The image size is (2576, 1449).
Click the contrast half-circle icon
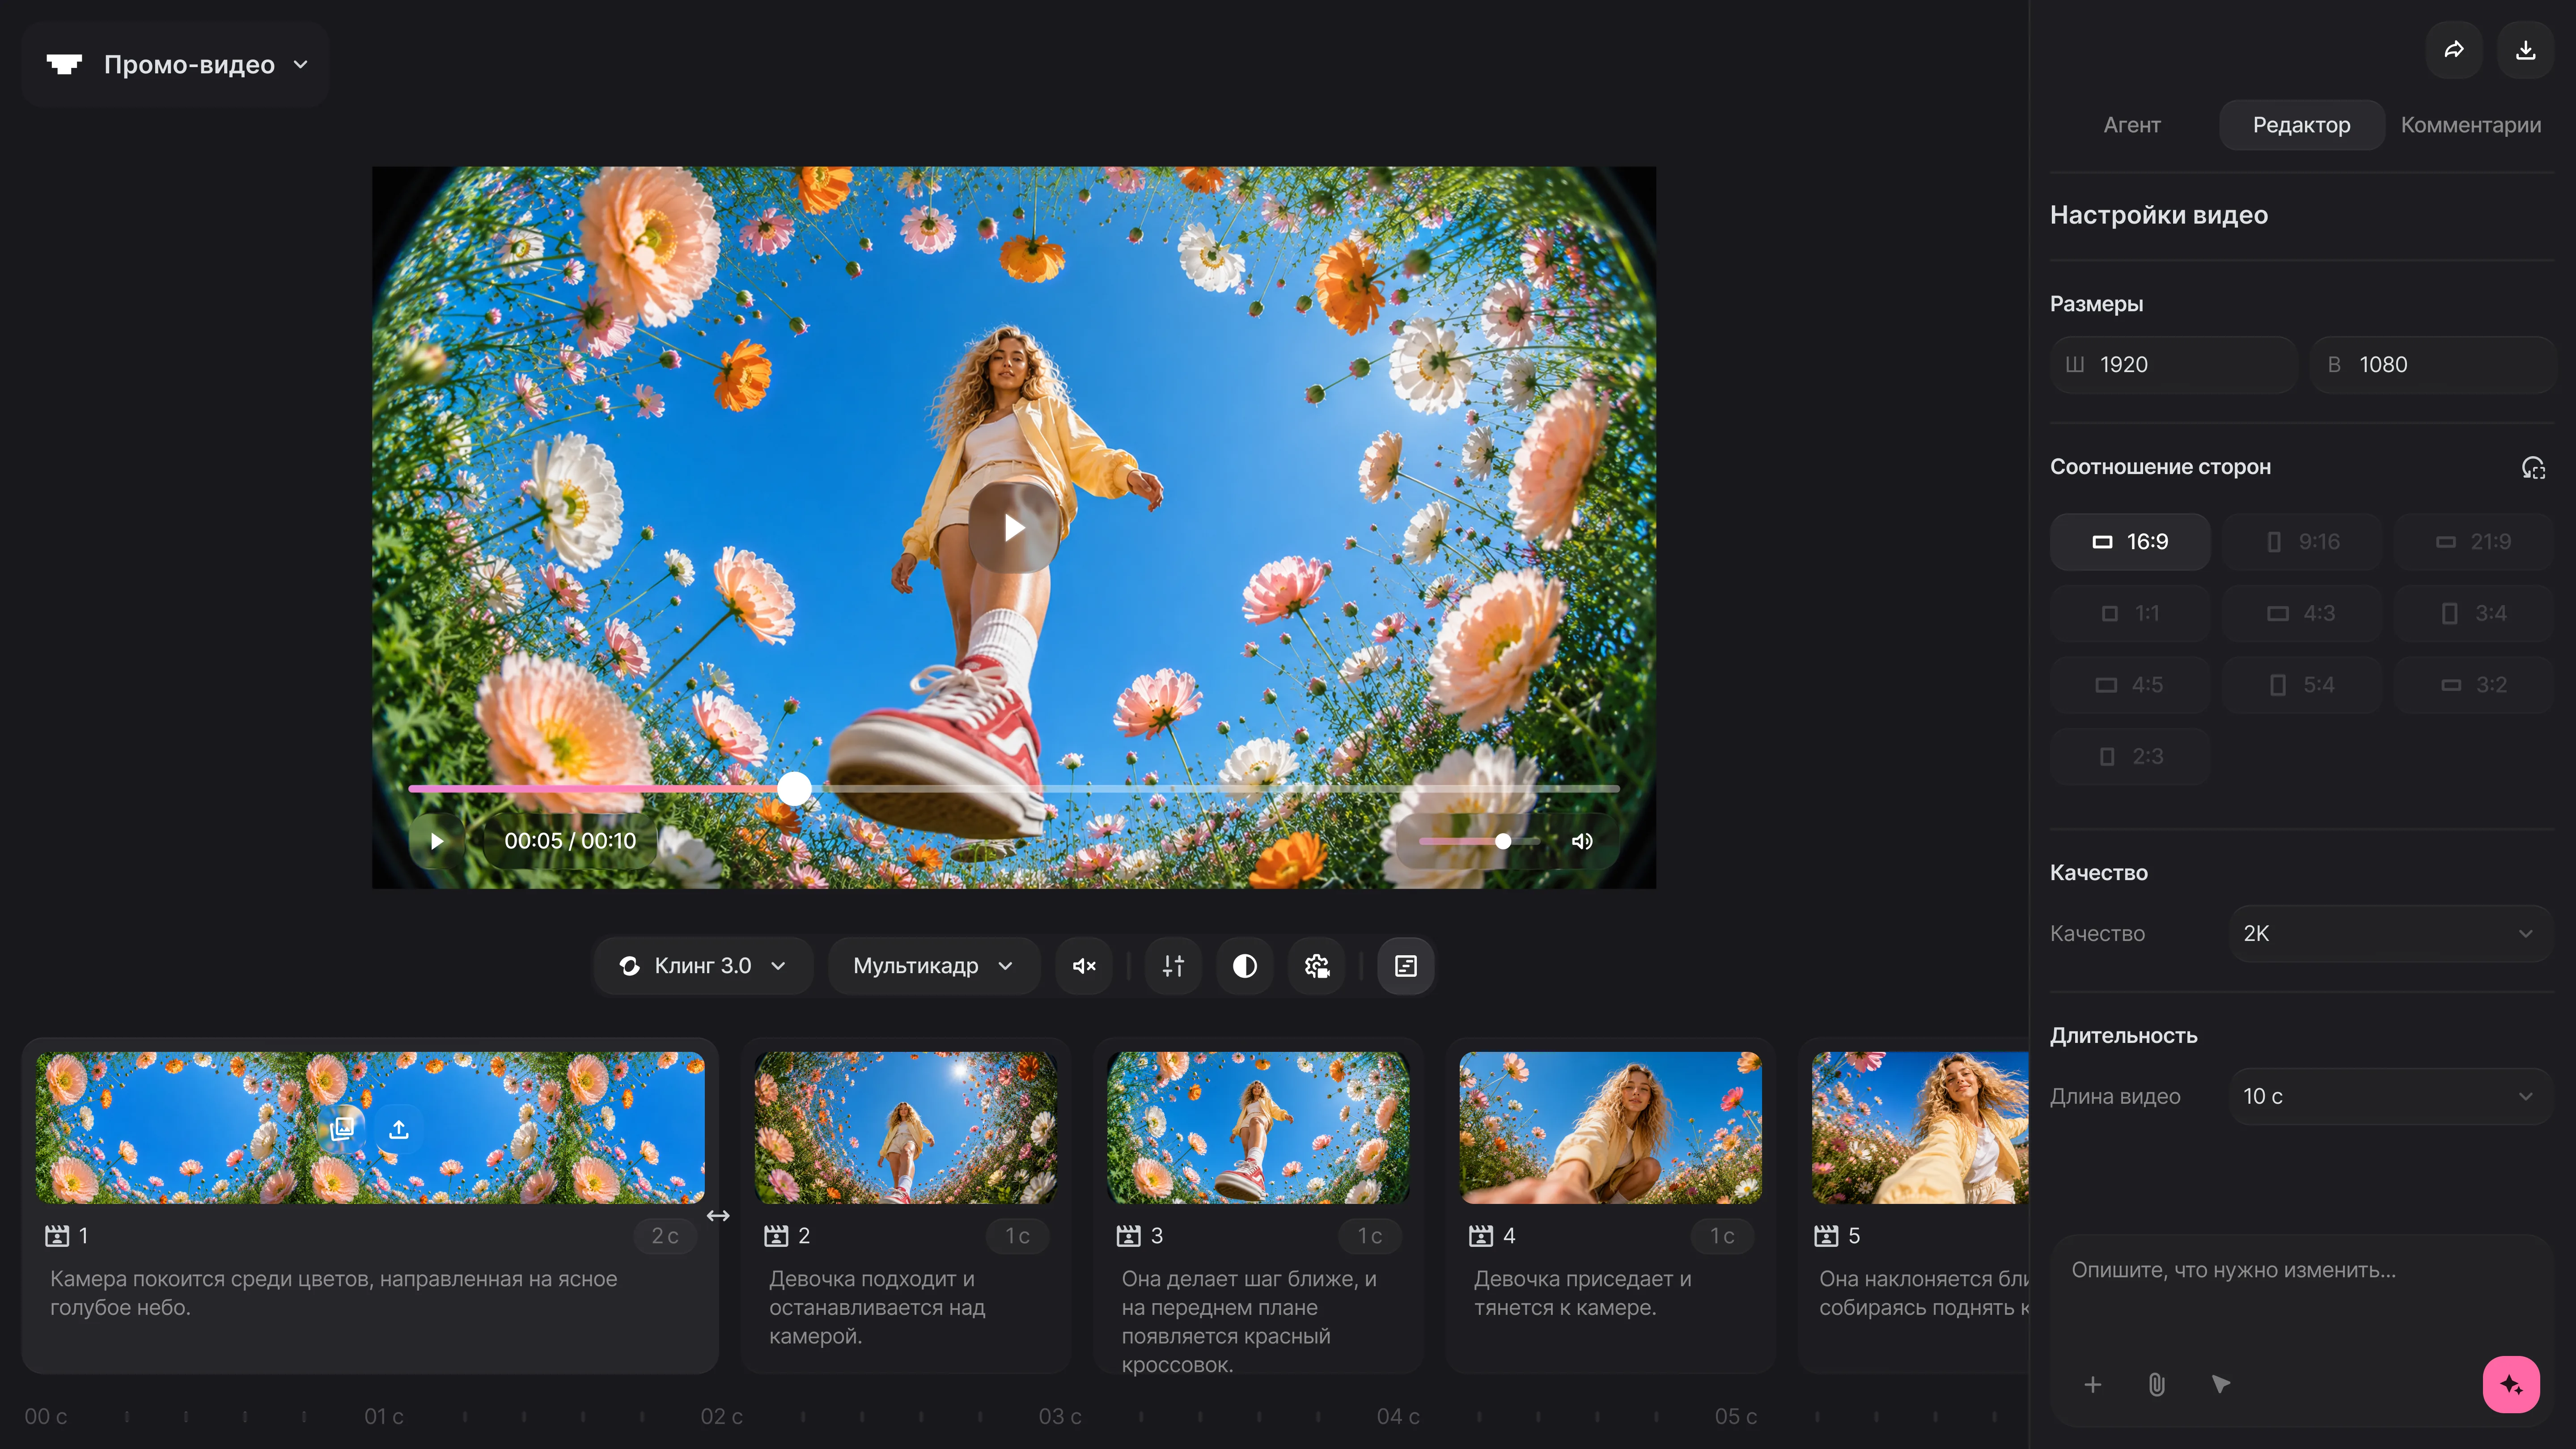tap(1245, 966)
